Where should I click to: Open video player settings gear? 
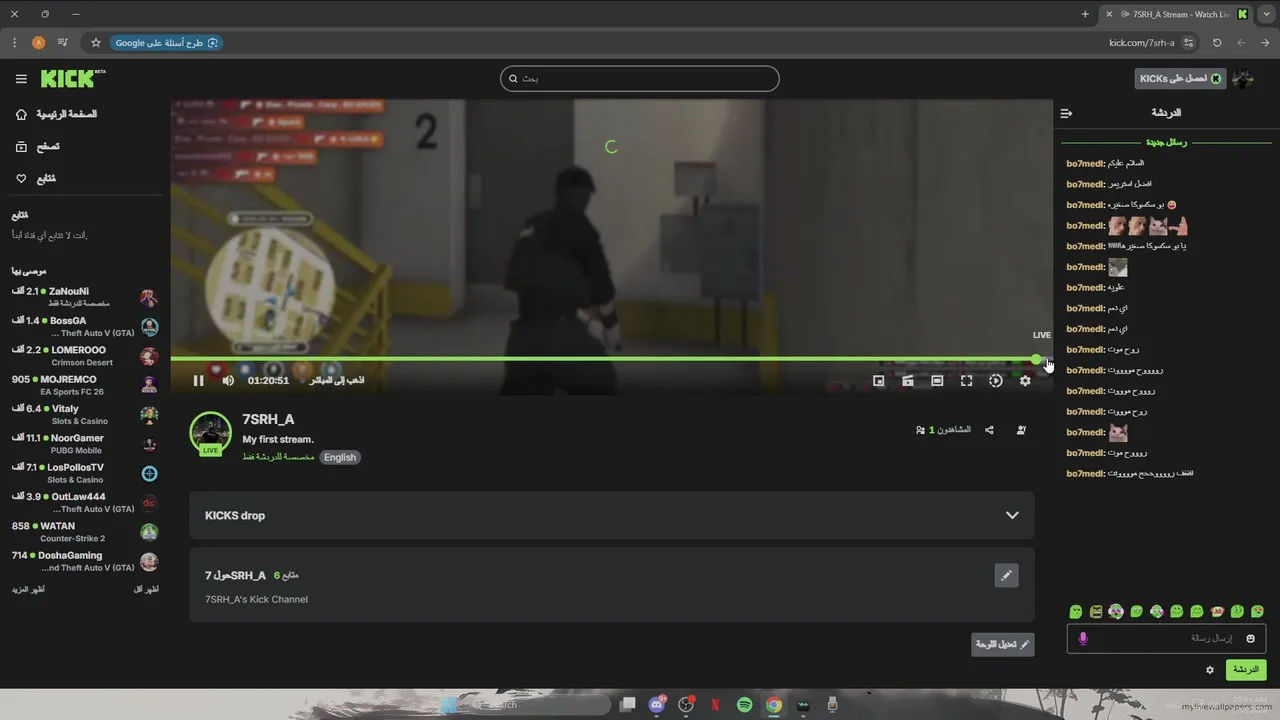pos(1025,380)
